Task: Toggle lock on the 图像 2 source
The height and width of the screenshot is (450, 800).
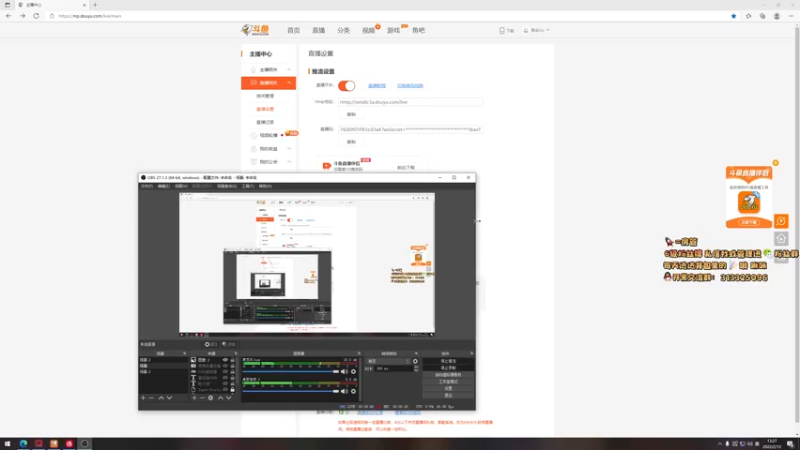Action: (x=232, y=360)
